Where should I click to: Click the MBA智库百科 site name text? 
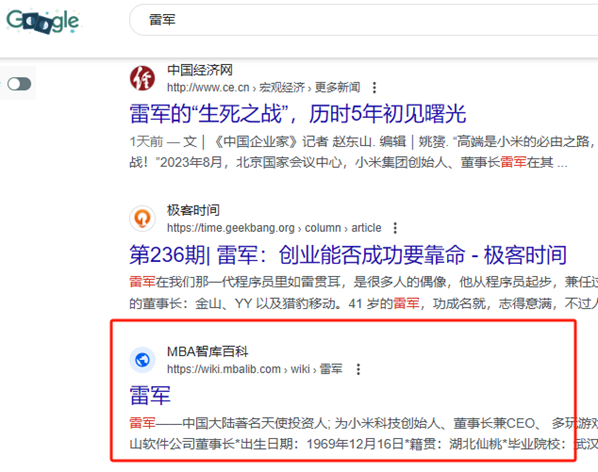pos(207,352)
